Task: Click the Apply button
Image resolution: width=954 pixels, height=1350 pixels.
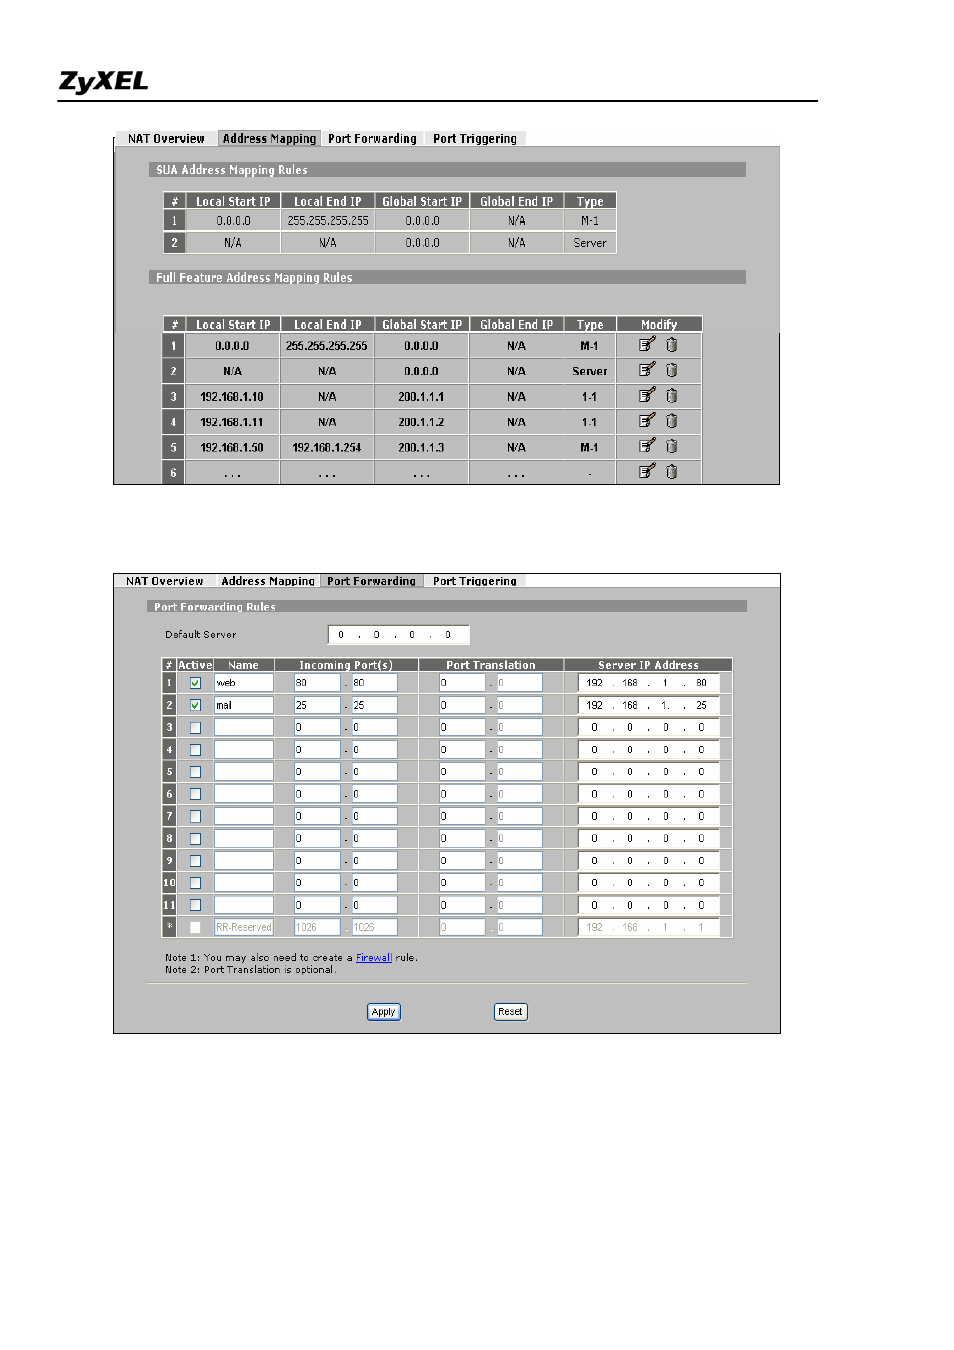Action: tap(384, 1012)
